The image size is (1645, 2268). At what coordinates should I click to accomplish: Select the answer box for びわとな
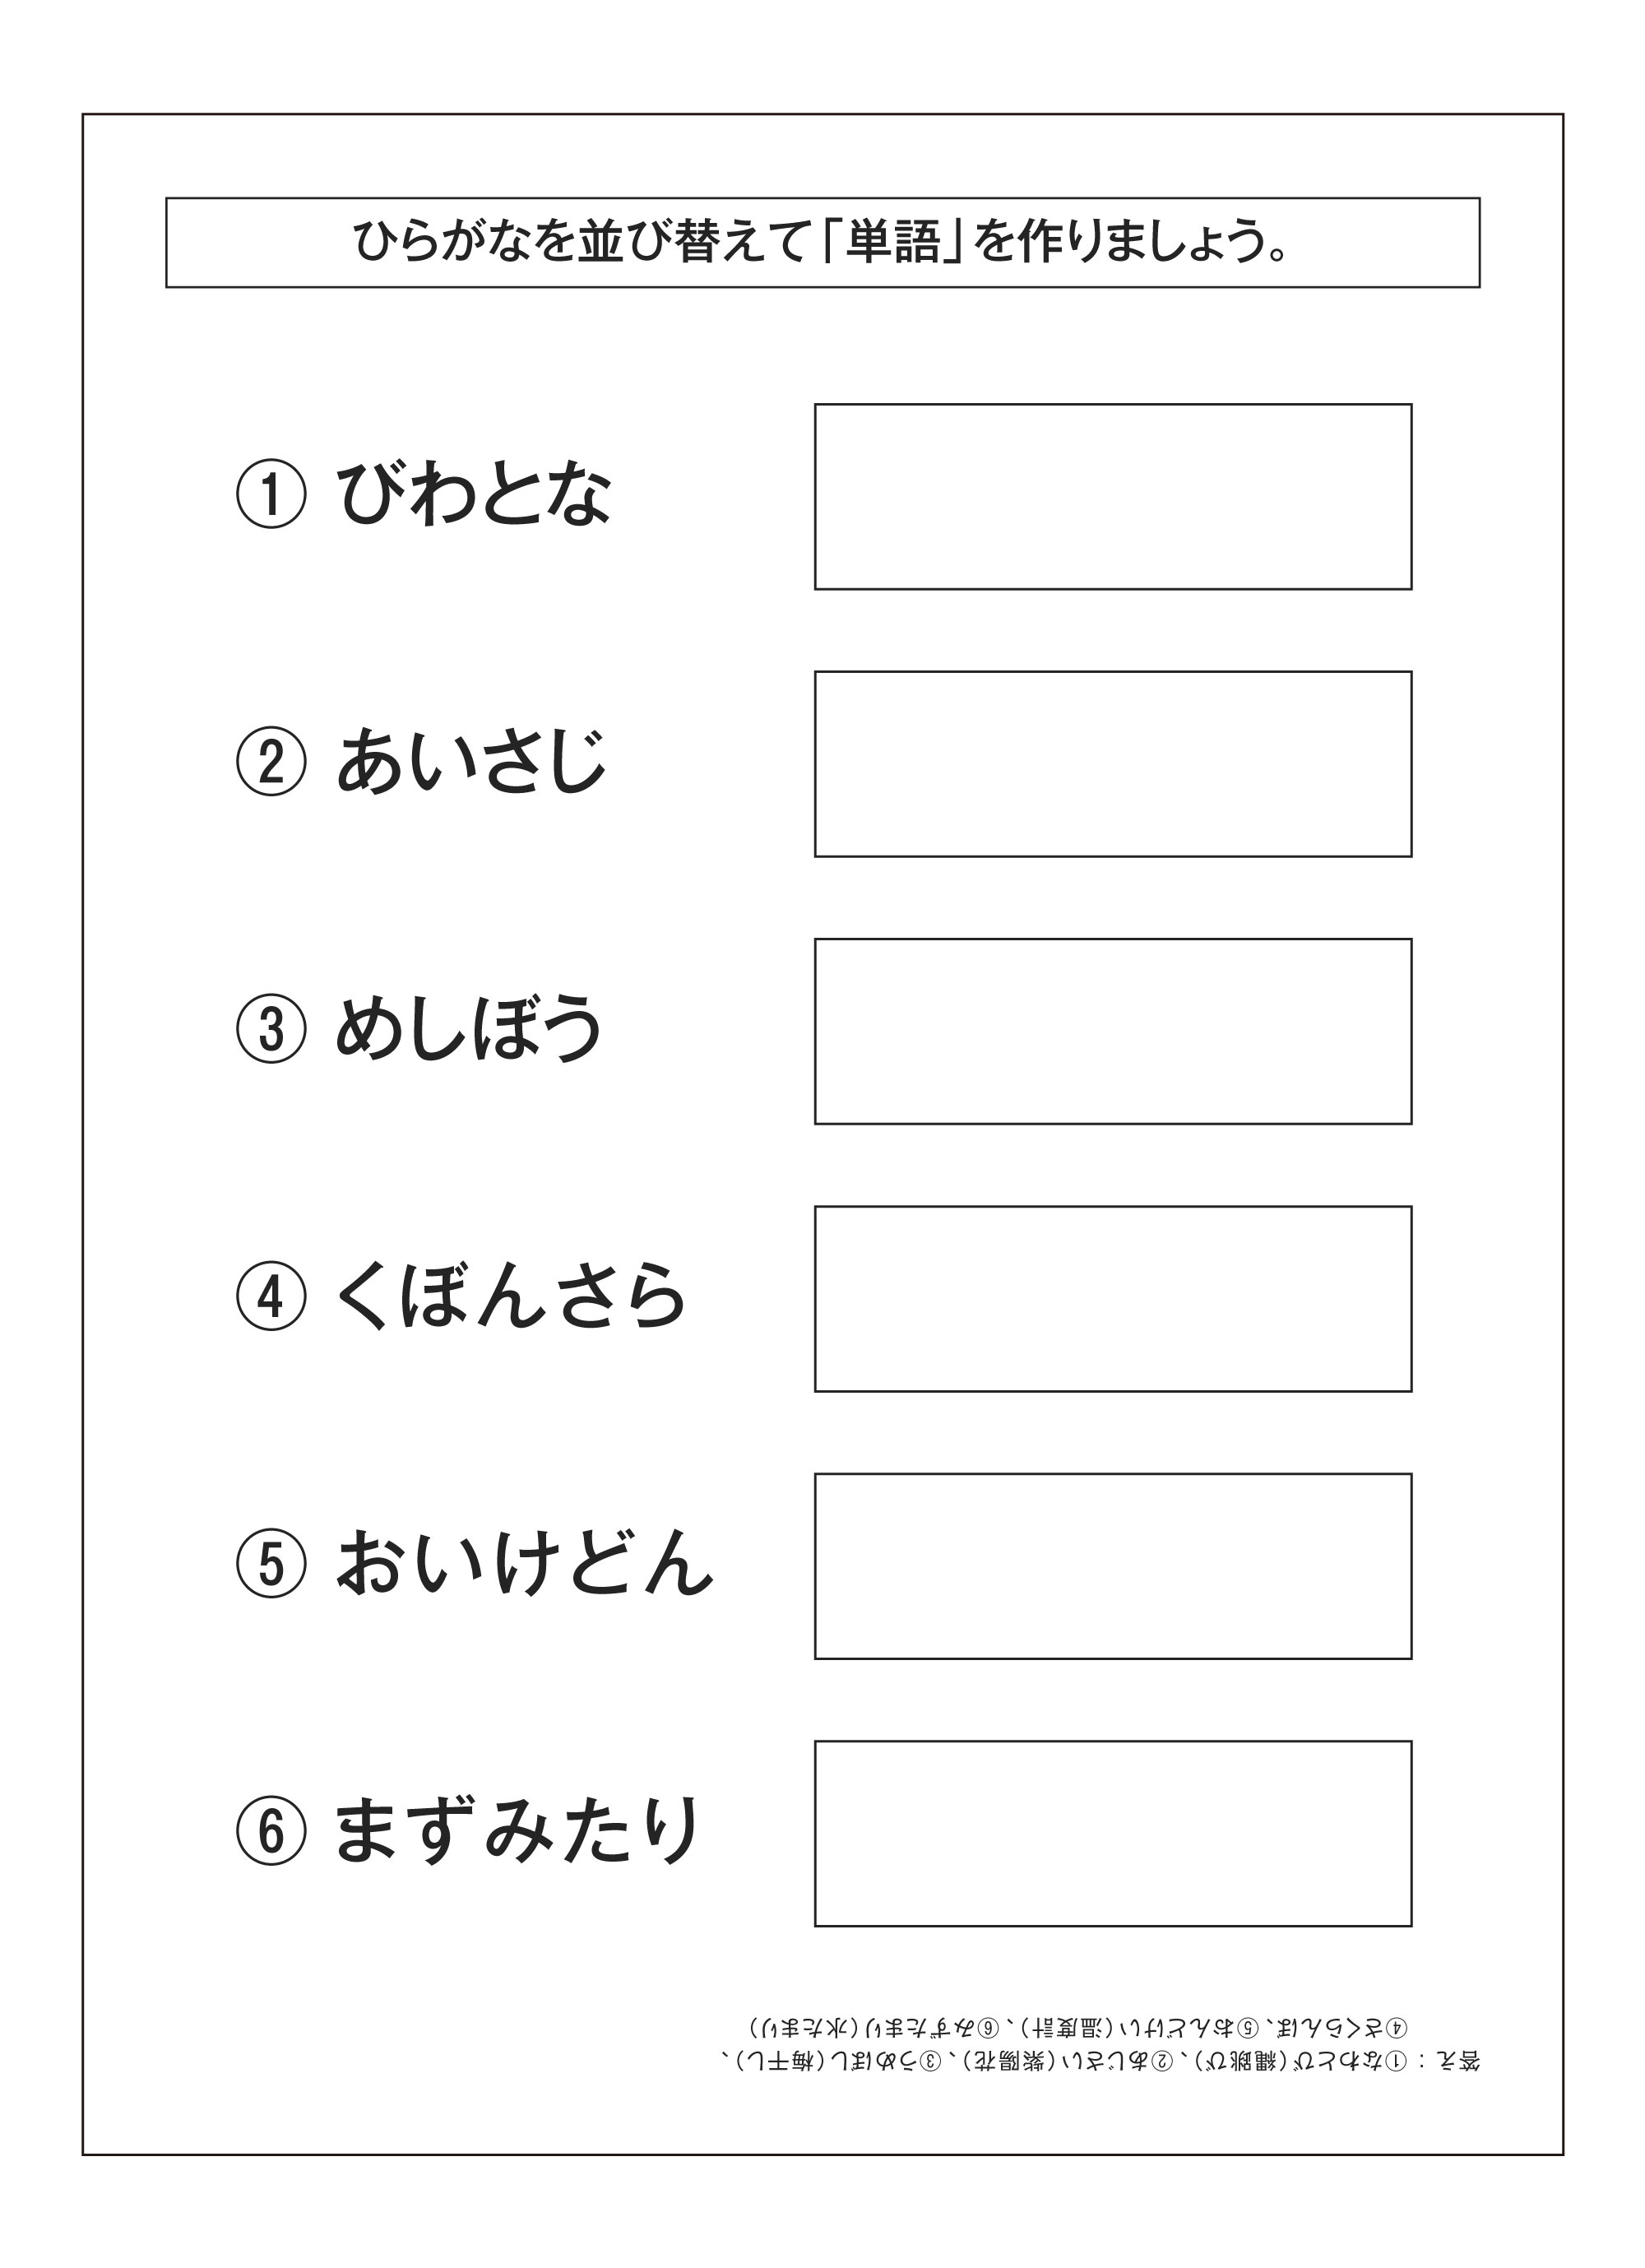1113,497
